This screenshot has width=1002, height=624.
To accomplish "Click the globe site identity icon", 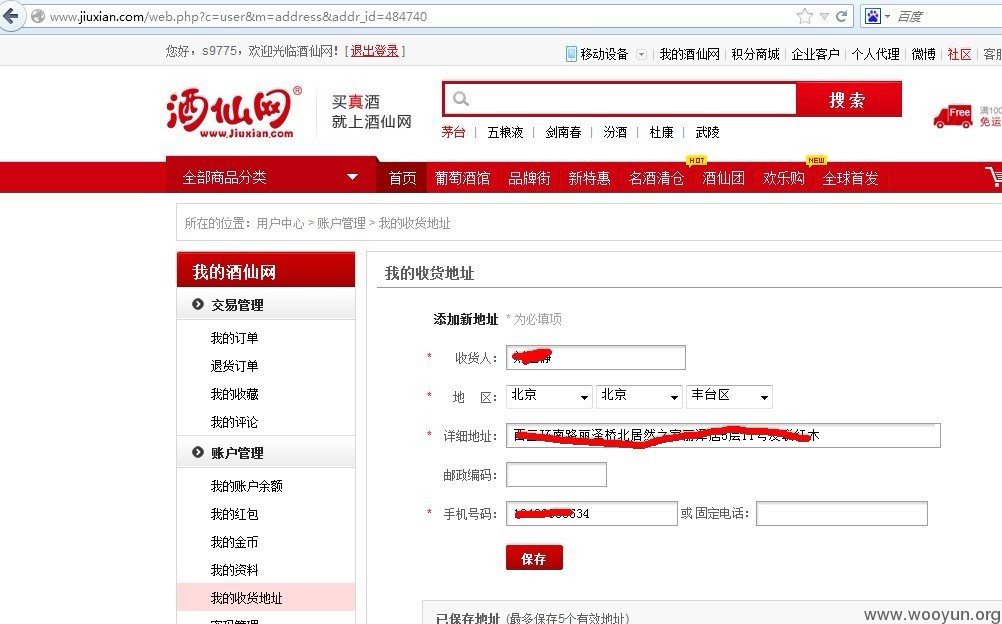I will click(x=38, y=16).
